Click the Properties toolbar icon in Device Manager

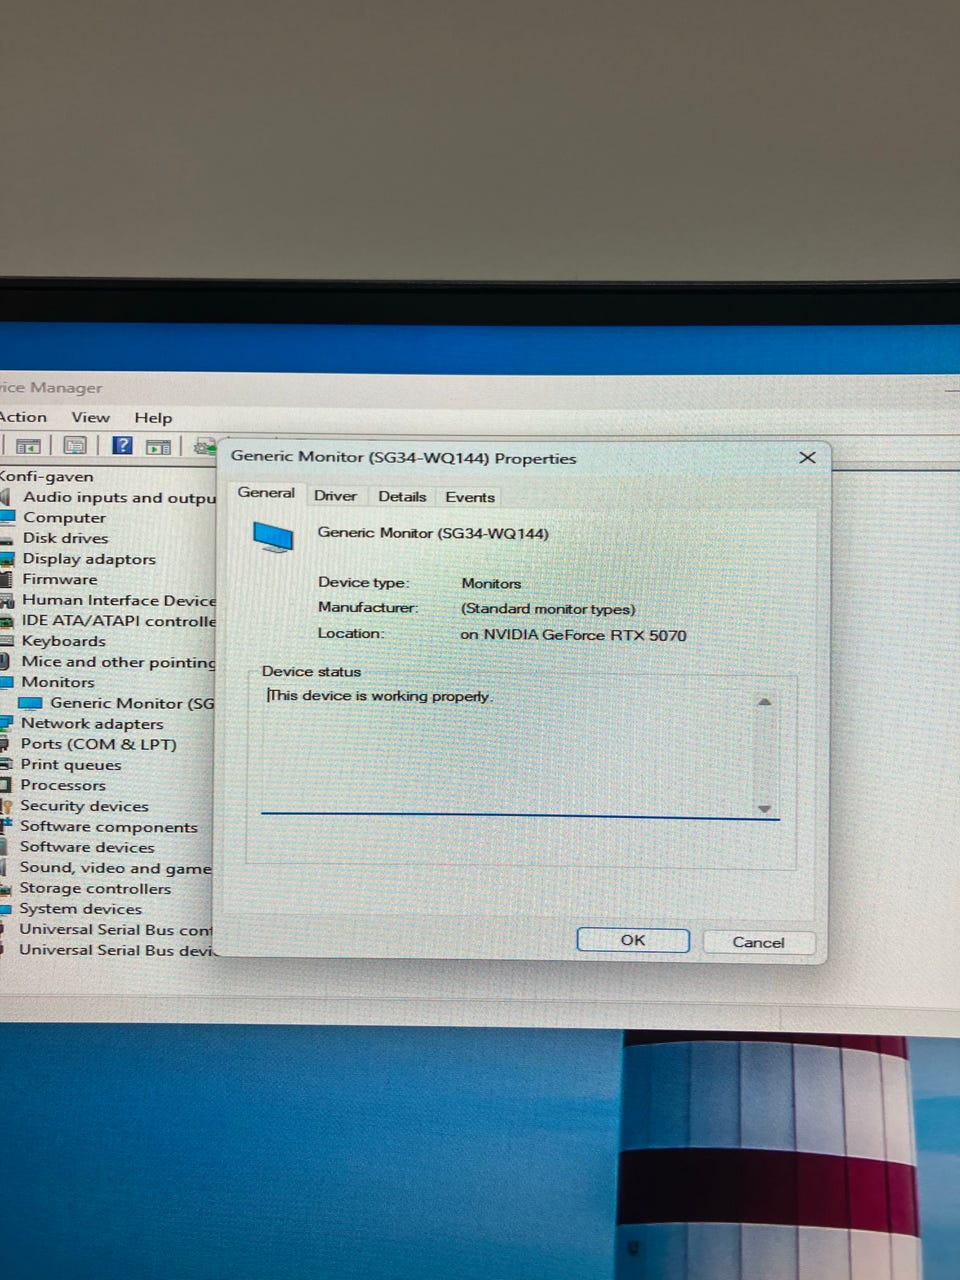point(75,446)
